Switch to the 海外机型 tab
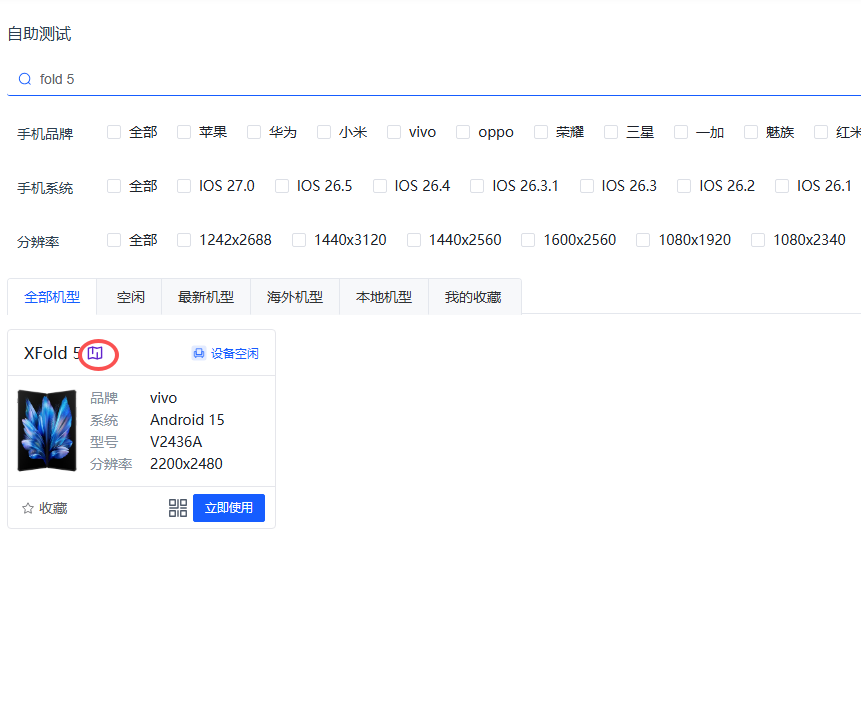The image size is (861, 724). coord(295,297)
